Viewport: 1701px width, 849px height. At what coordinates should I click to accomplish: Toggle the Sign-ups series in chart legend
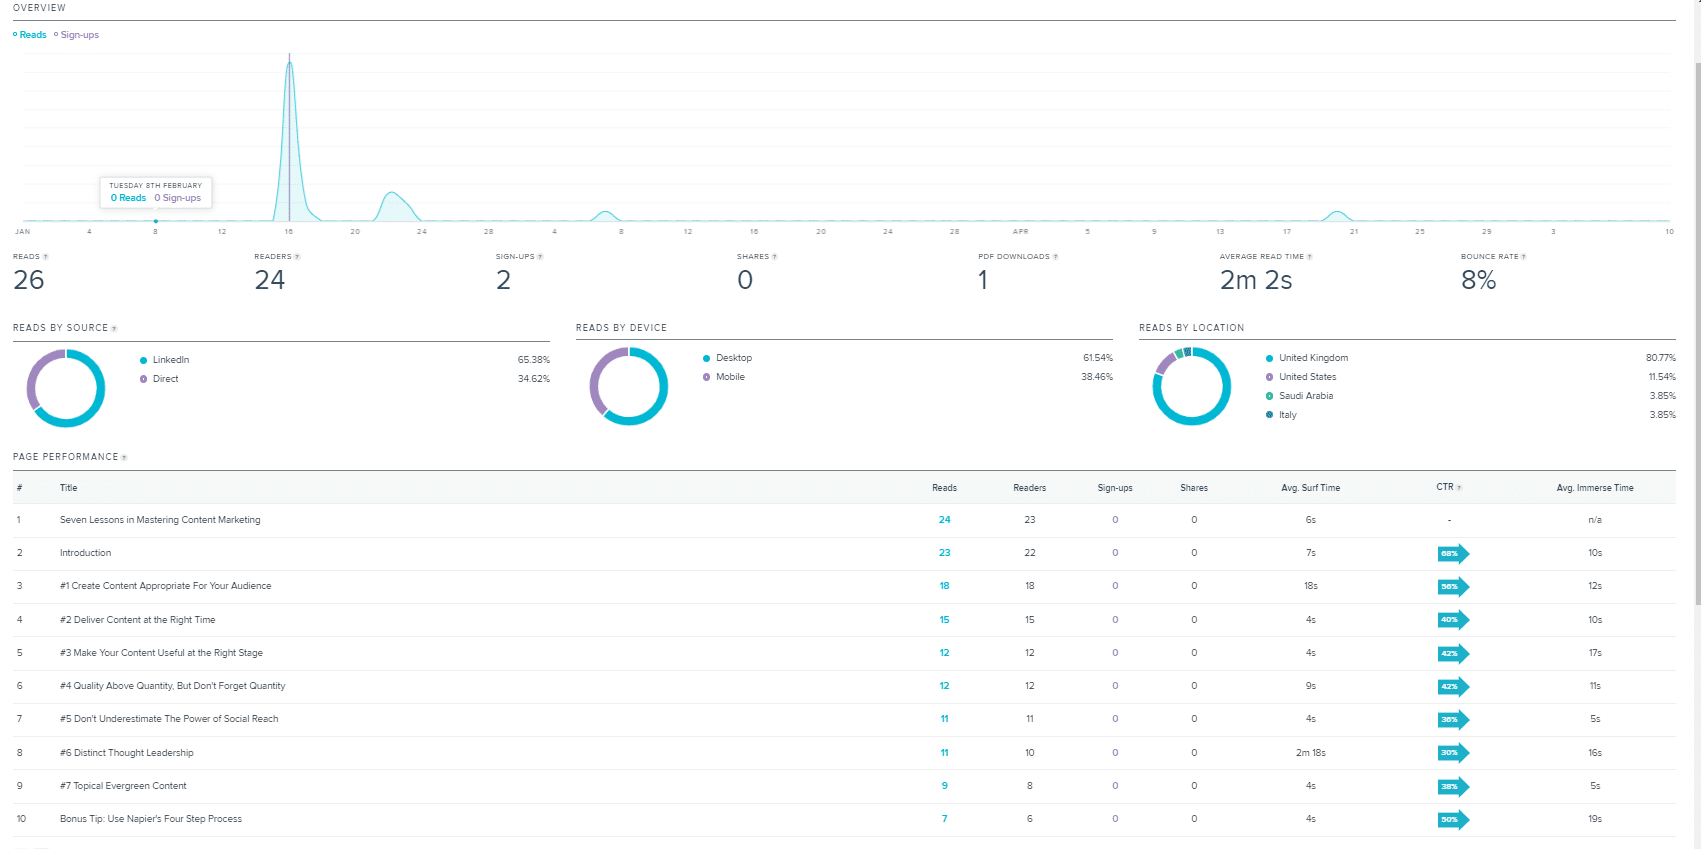(x=78, y=35)
